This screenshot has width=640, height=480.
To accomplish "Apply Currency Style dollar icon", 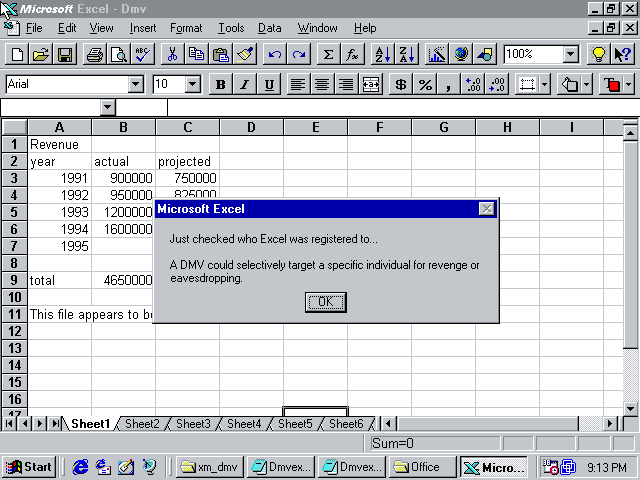I will (400, 84).
